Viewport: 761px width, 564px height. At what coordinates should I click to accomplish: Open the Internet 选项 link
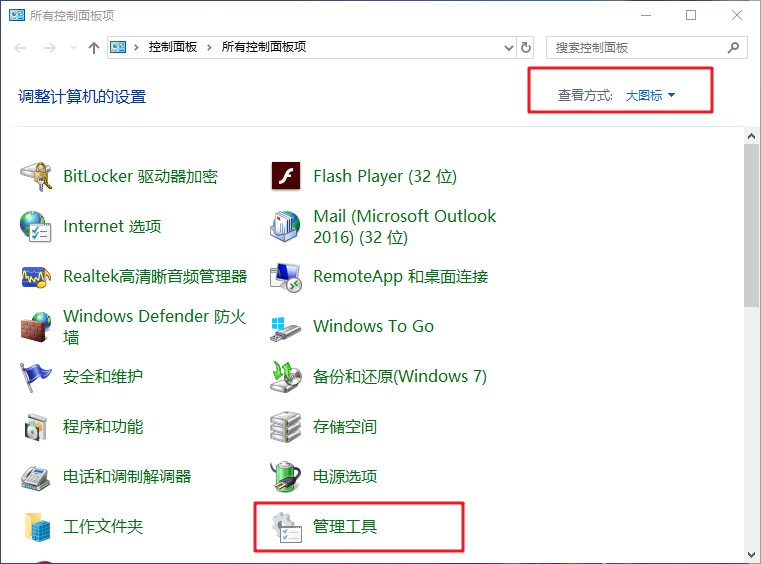tap(112, 226)
